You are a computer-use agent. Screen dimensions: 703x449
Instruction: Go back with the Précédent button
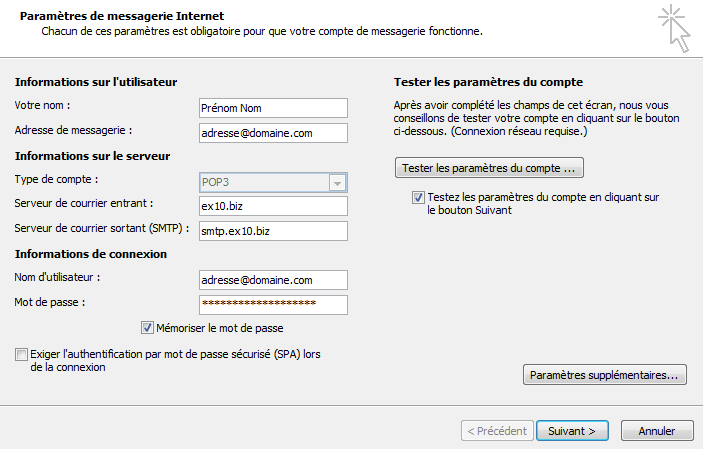point(495,431)
